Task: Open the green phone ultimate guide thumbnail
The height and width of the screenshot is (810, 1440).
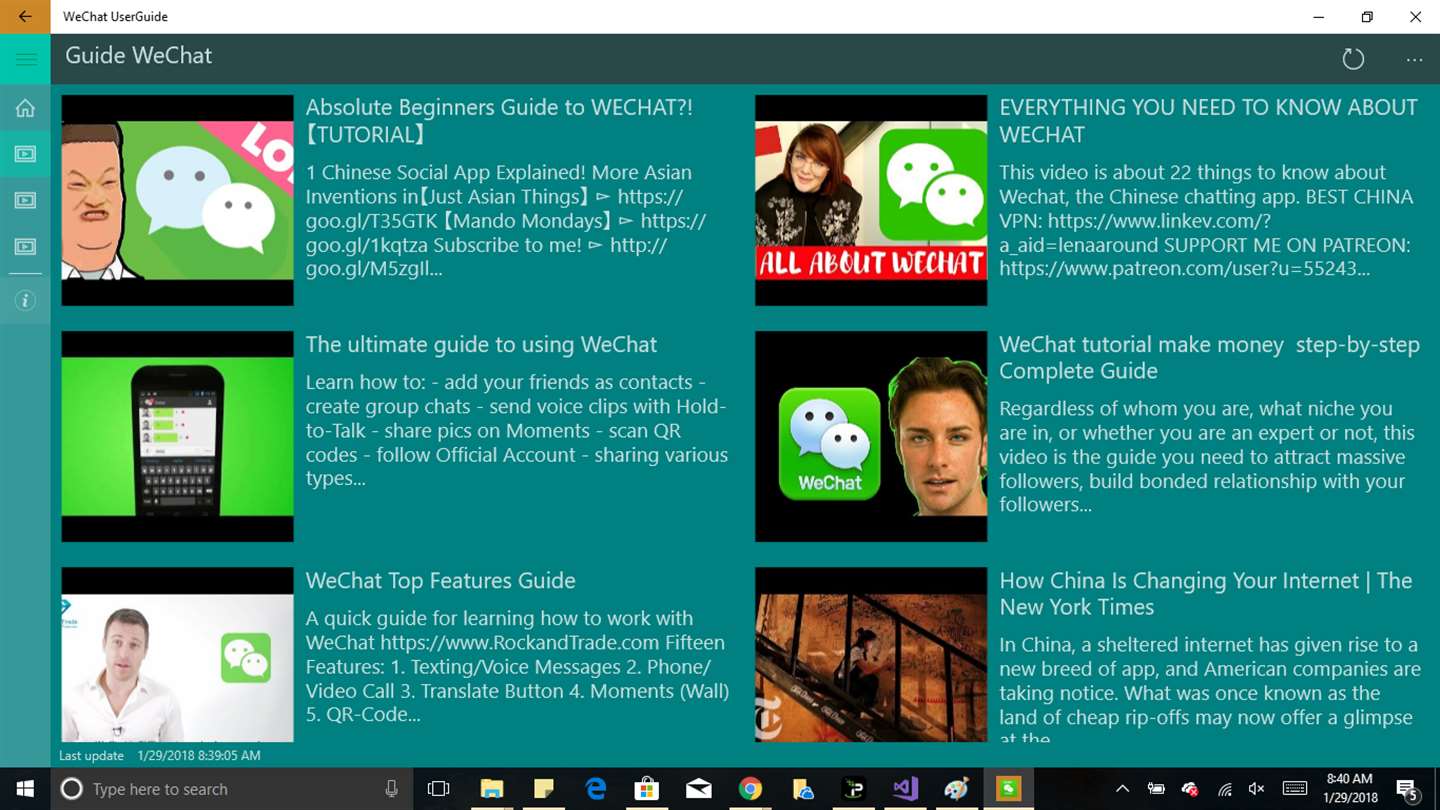Action: pyautogui.click(x=178, y=436)
